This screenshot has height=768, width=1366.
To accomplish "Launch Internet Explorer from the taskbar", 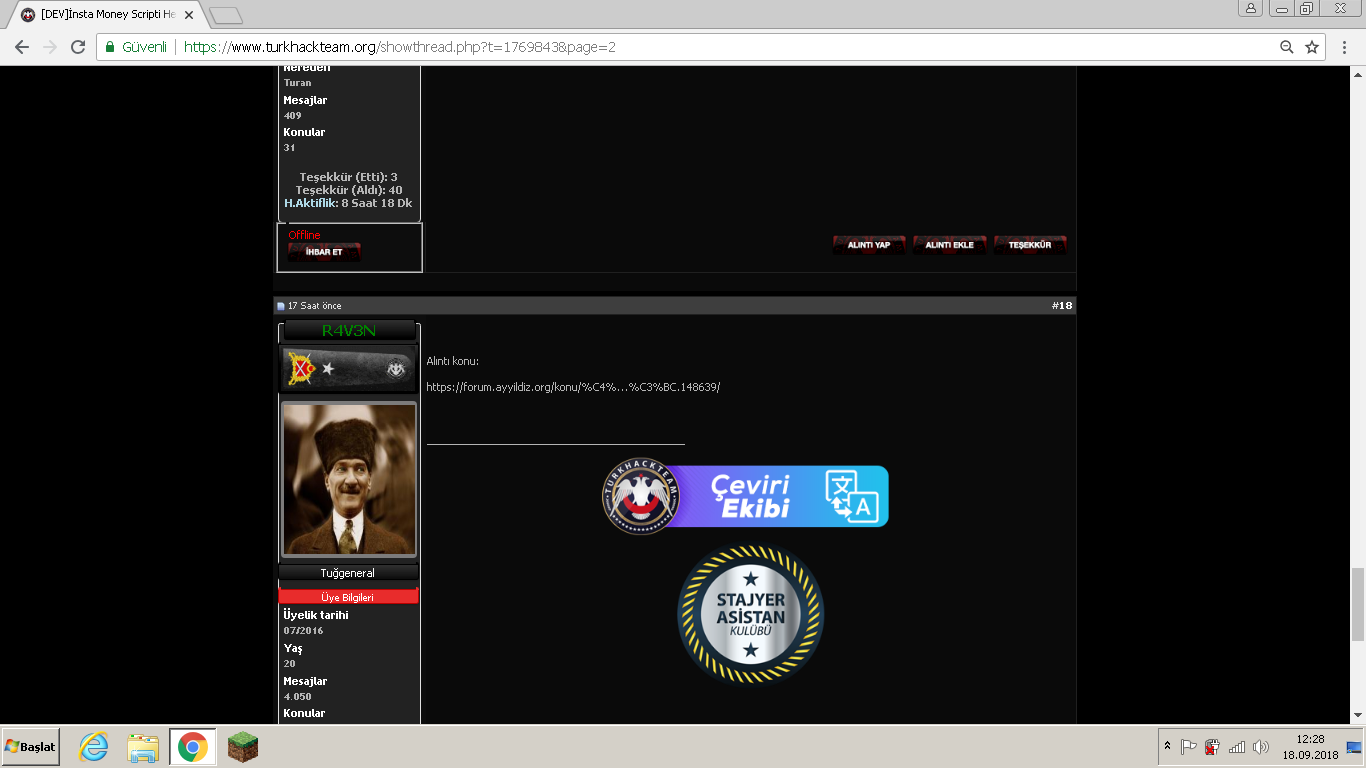I will pyautogui.click(x=93, y=747).
